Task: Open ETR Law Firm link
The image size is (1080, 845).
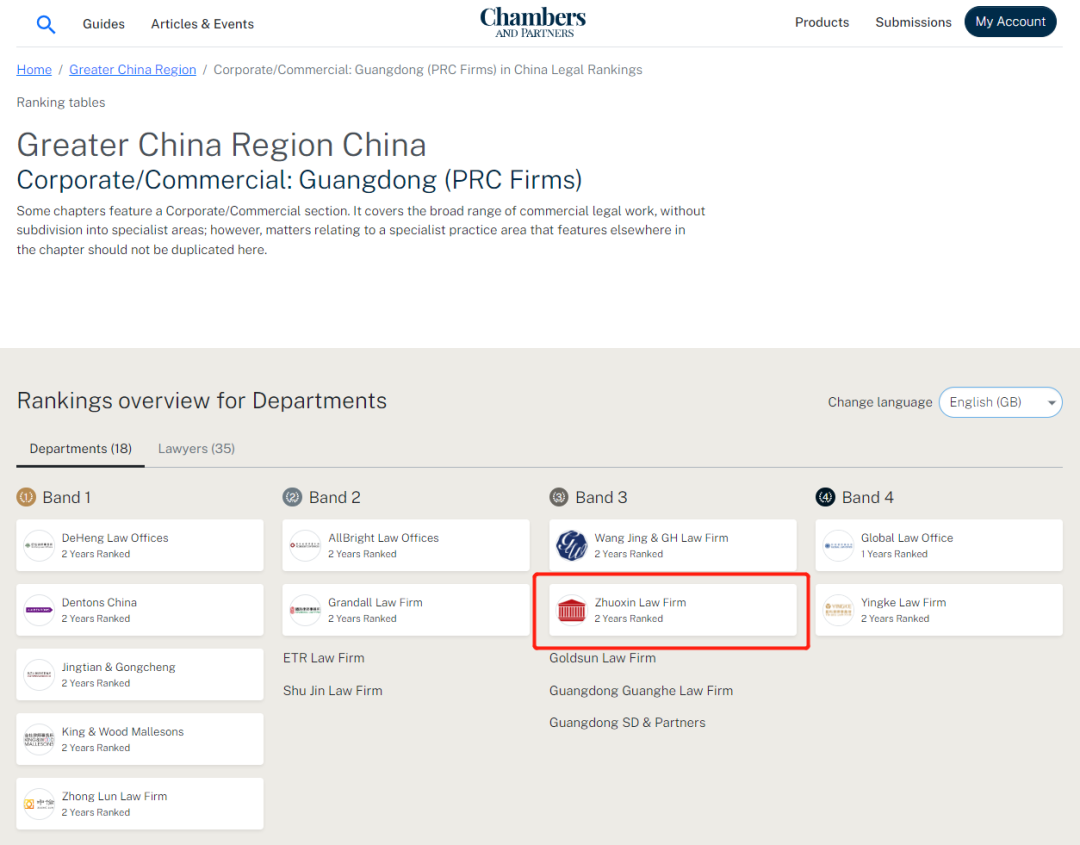Action: coord(324,658)
